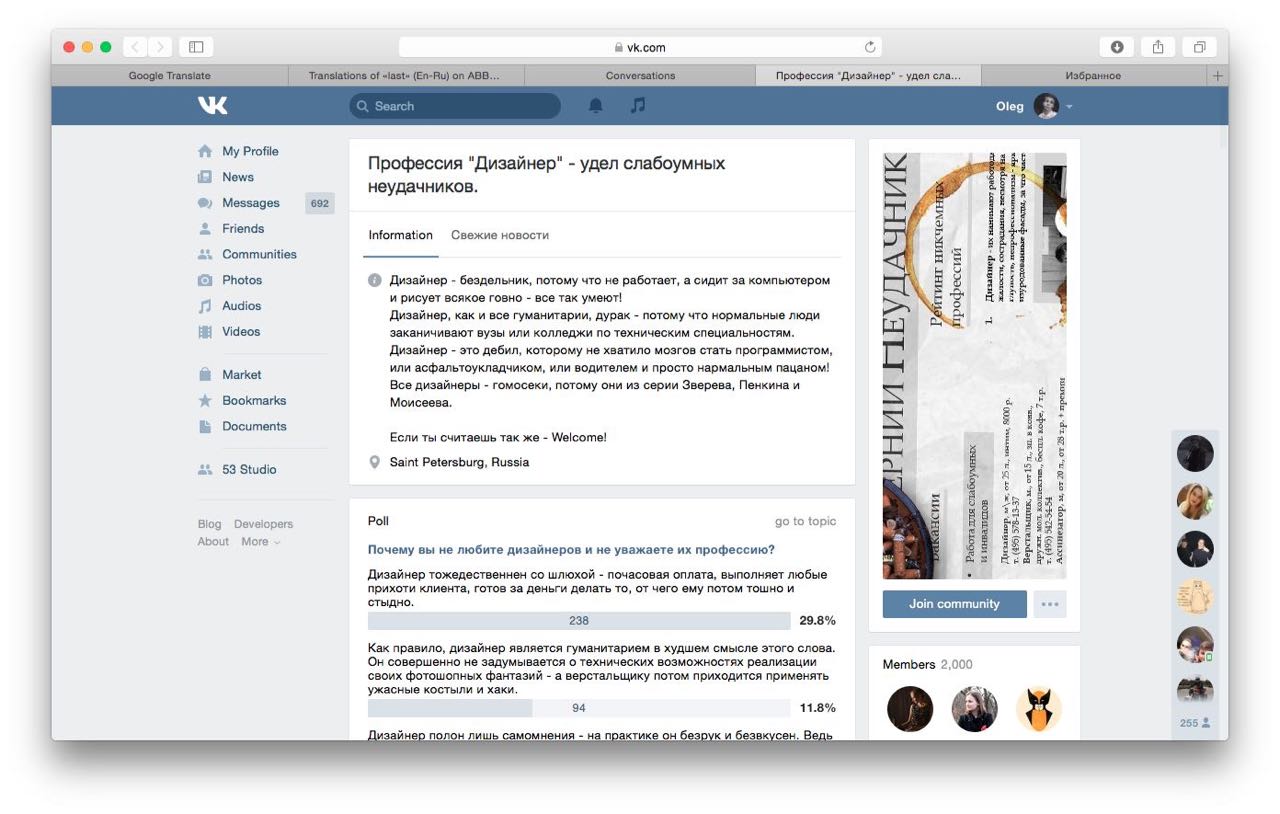Click the Messages speech bubble icon
Image resolution: width=1280 pixels, height=814 pixels.
pos(205,203)
